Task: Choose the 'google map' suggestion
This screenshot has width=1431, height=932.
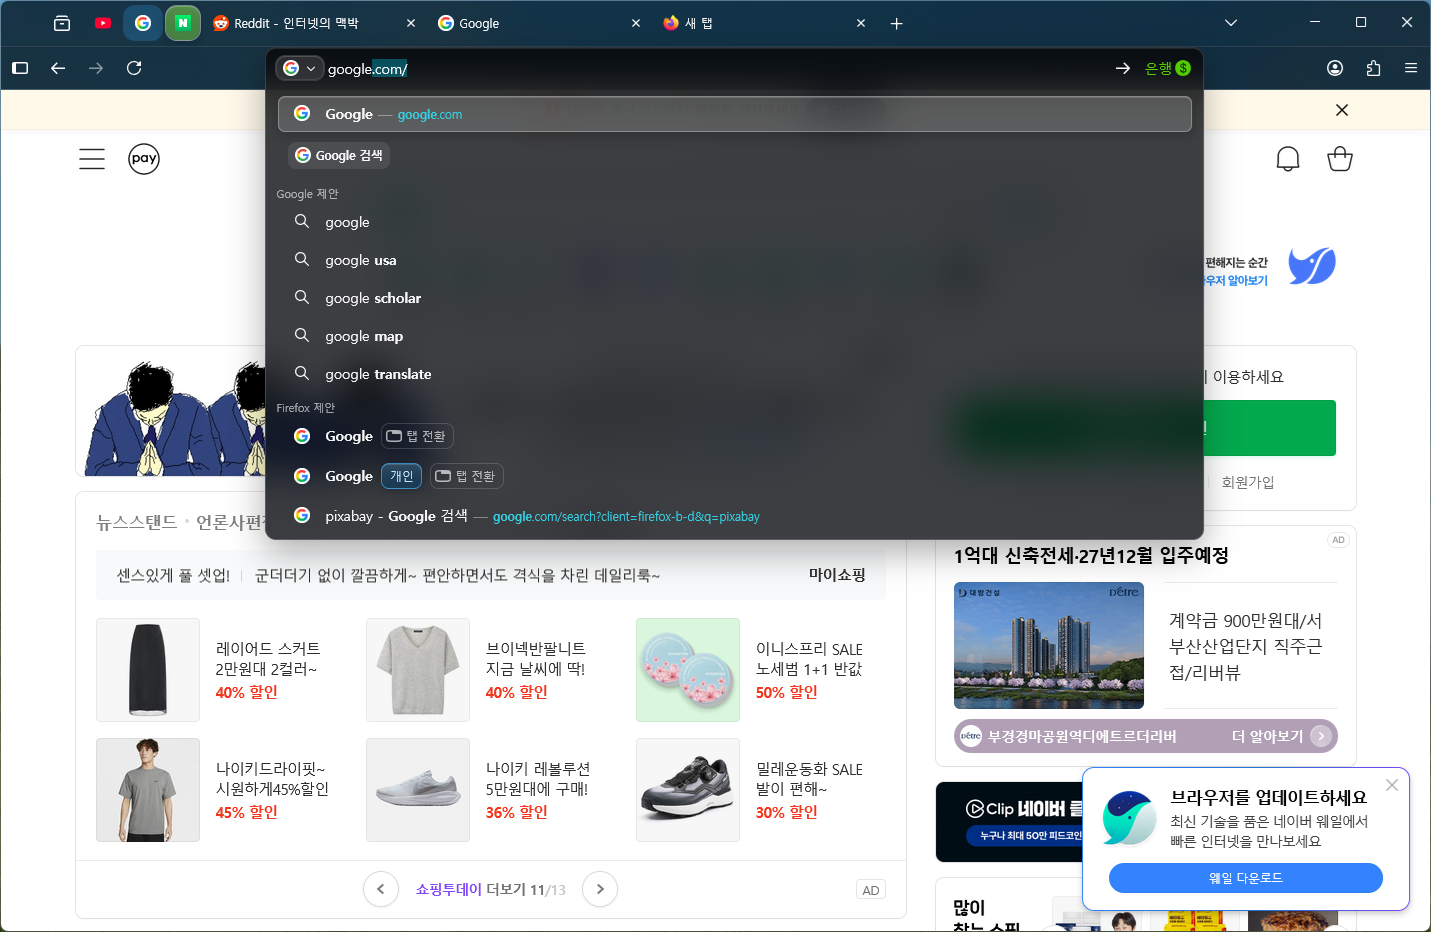Action: pos(735,336)
